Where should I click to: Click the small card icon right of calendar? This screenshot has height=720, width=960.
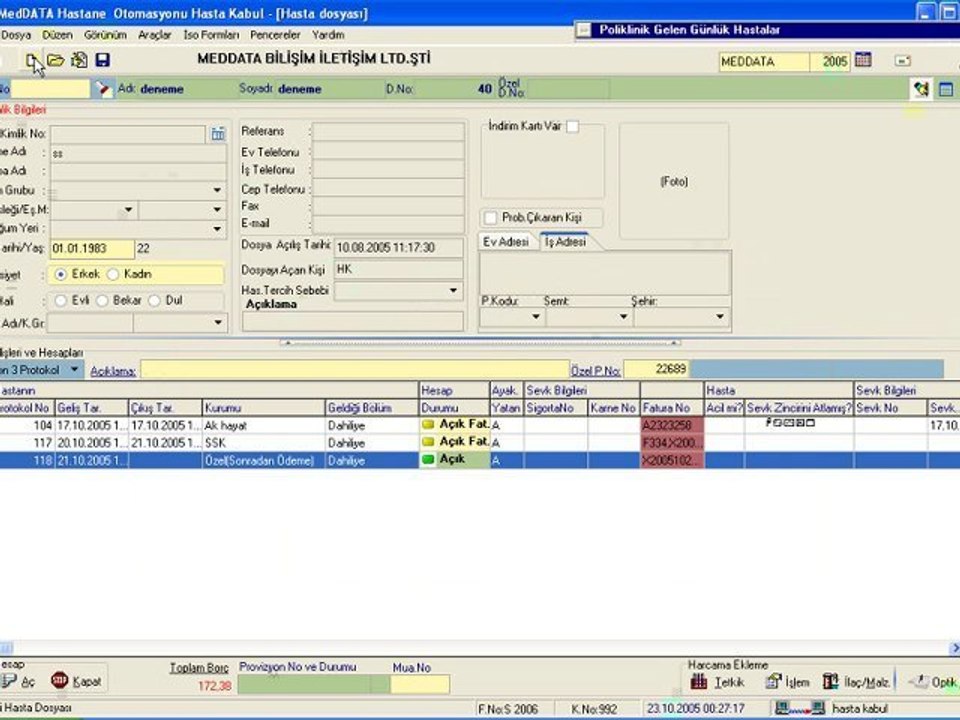click(x=902, y=61)
